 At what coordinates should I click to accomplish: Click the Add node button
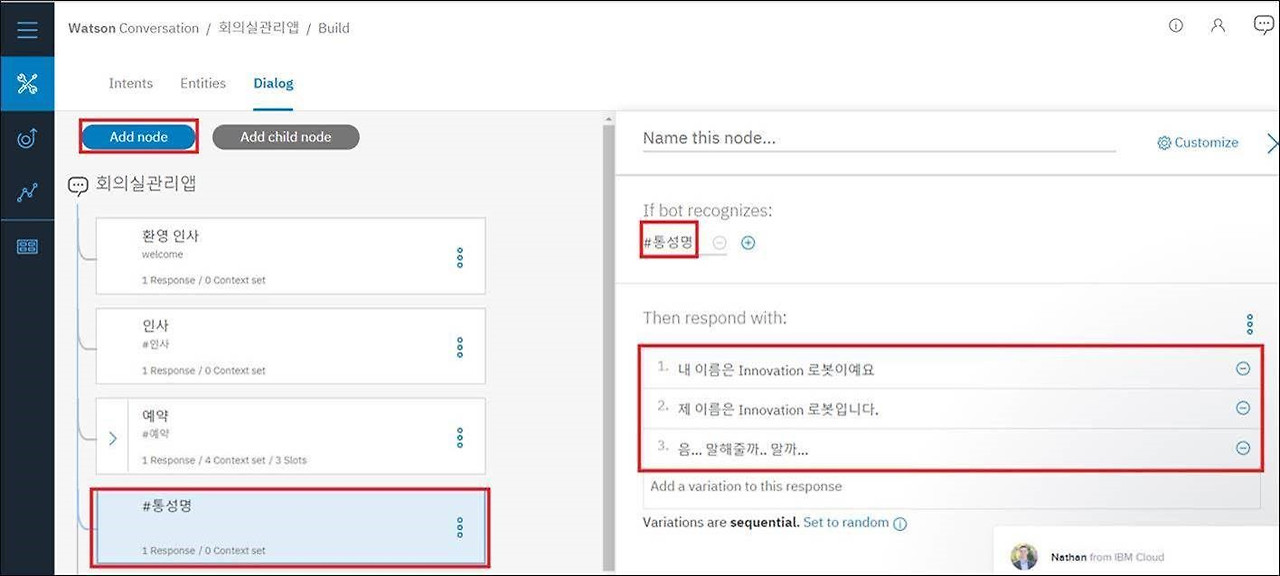138,137
